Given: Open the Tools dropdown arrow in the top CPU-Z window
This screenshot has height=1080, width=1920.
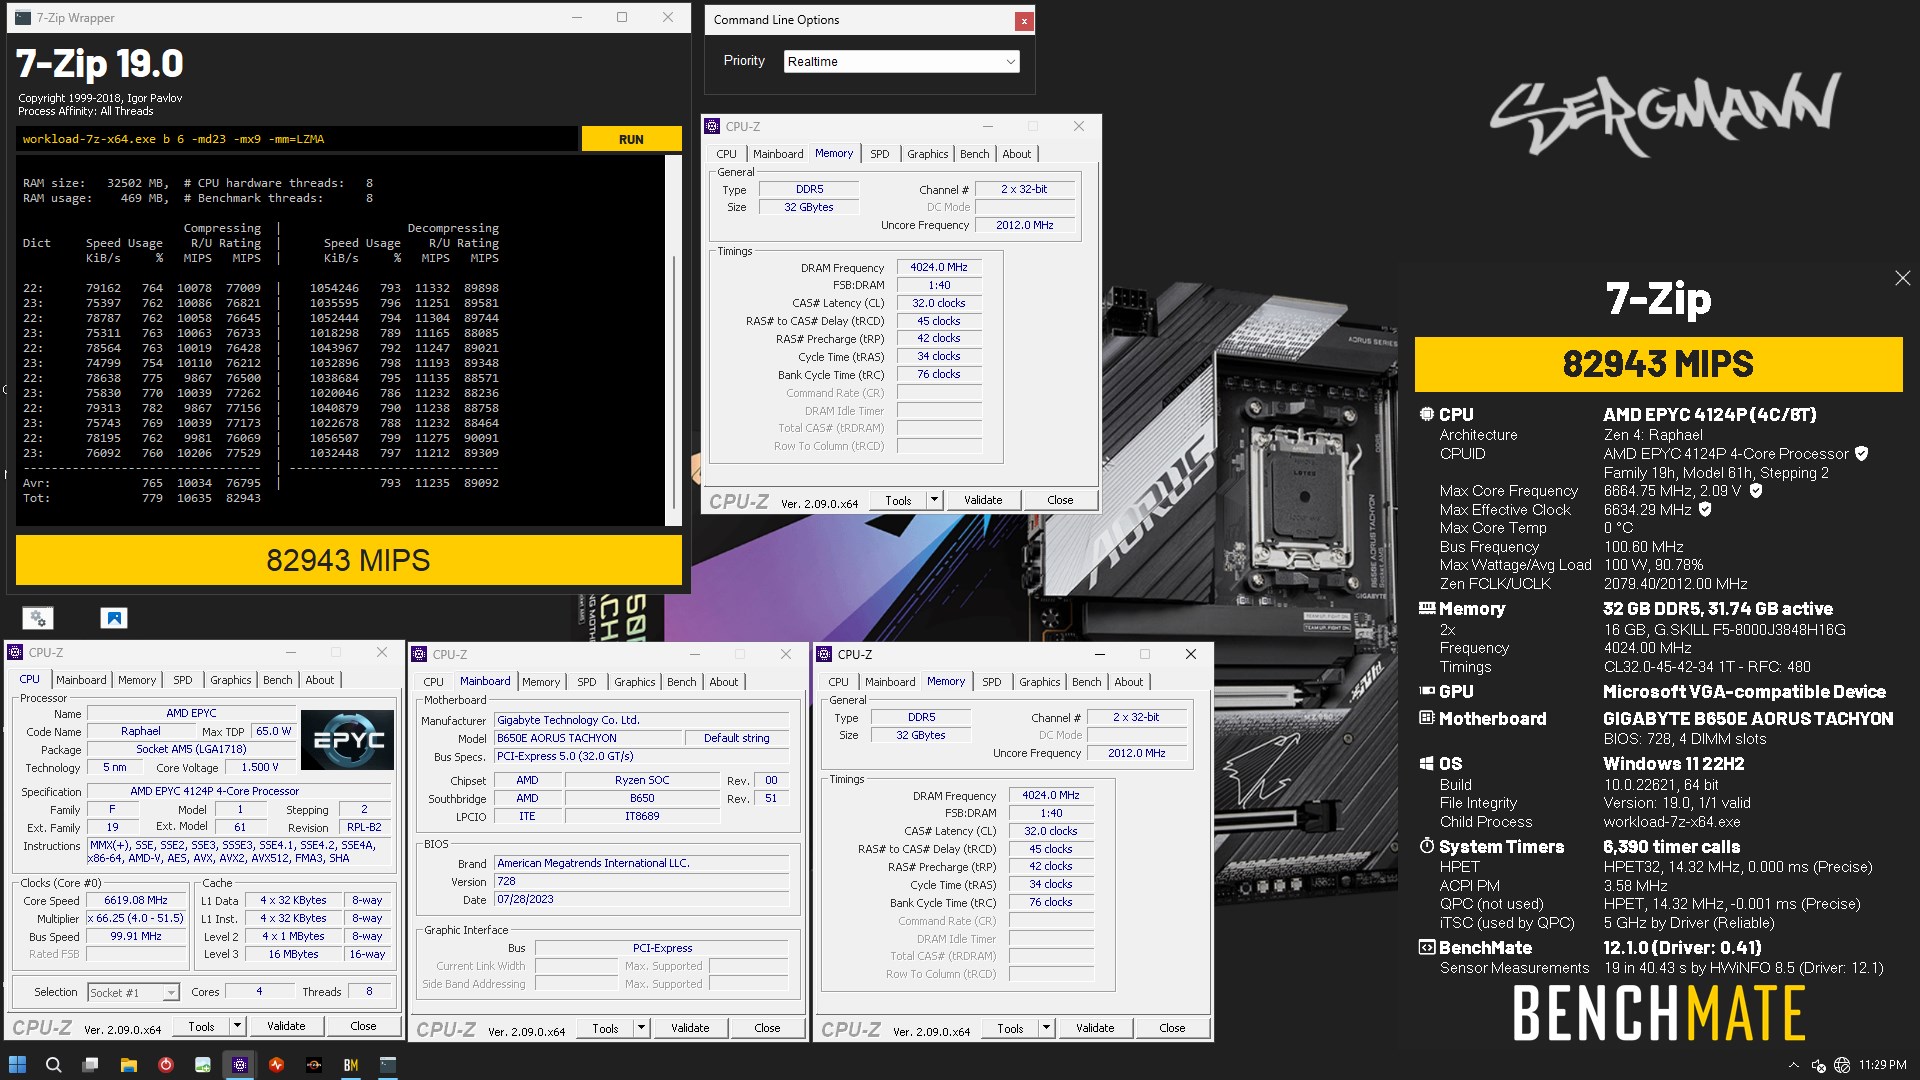Looking at the screenshot, I should point(934,500).
